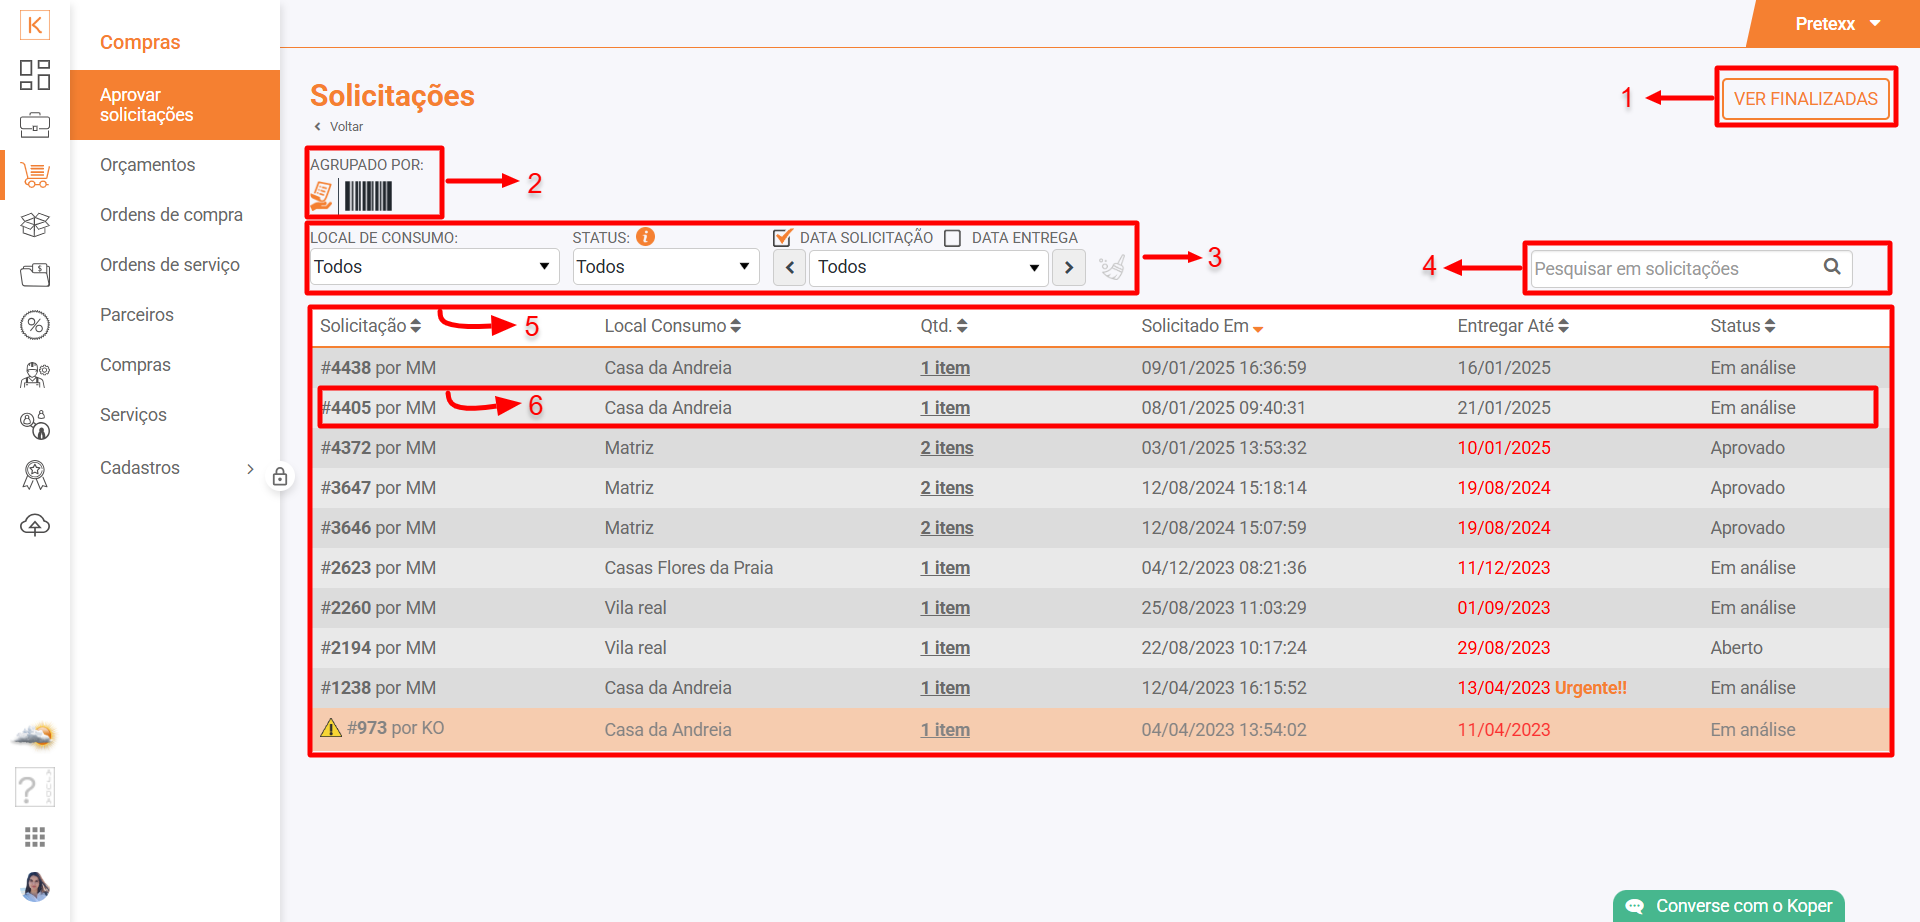The width and height of the screenshot is (1920, 922).
Task: Check the Data Entrega checkbox
Action: coord(953,238)
